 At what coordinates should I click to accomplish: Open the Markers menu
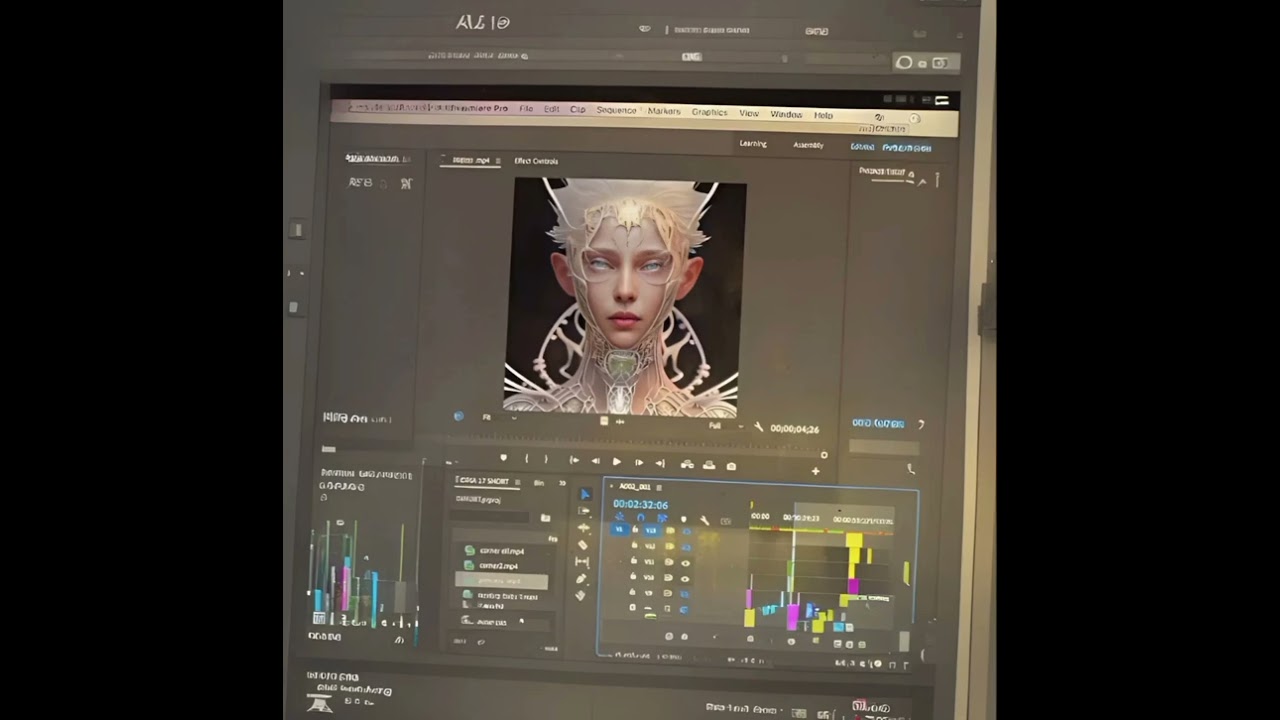click(664, 111)
